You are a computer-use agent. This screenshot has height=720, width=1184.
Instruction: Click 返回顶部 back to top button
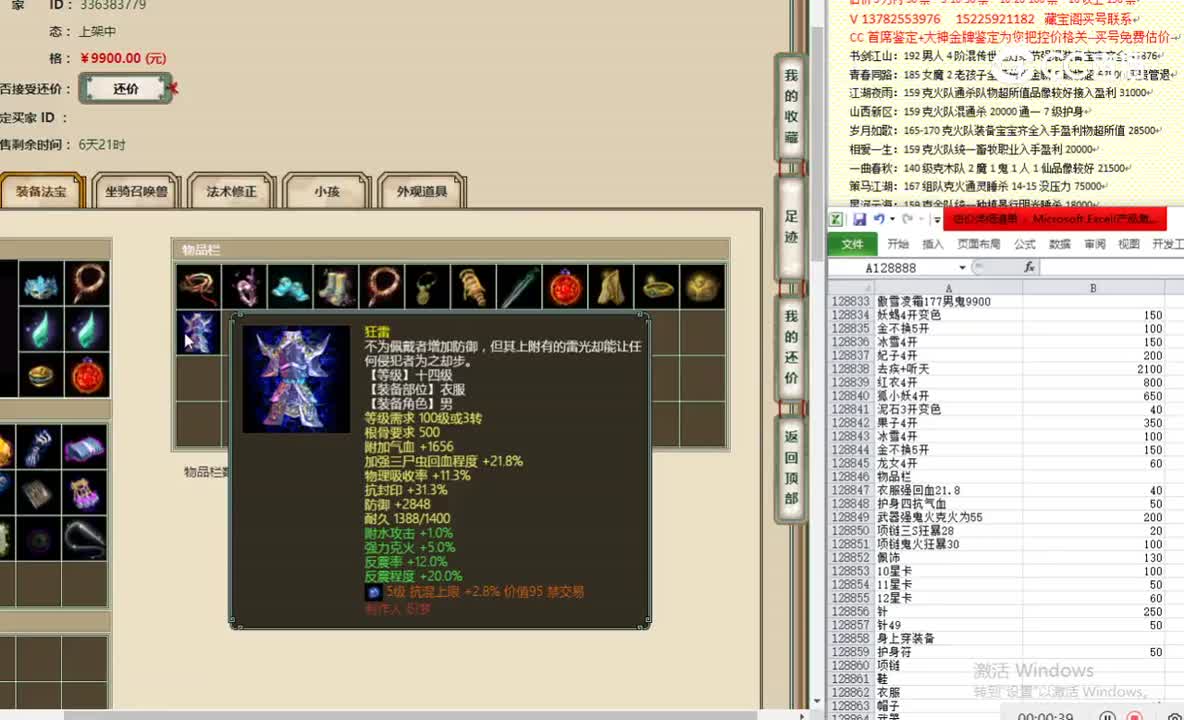click(791, 467)
